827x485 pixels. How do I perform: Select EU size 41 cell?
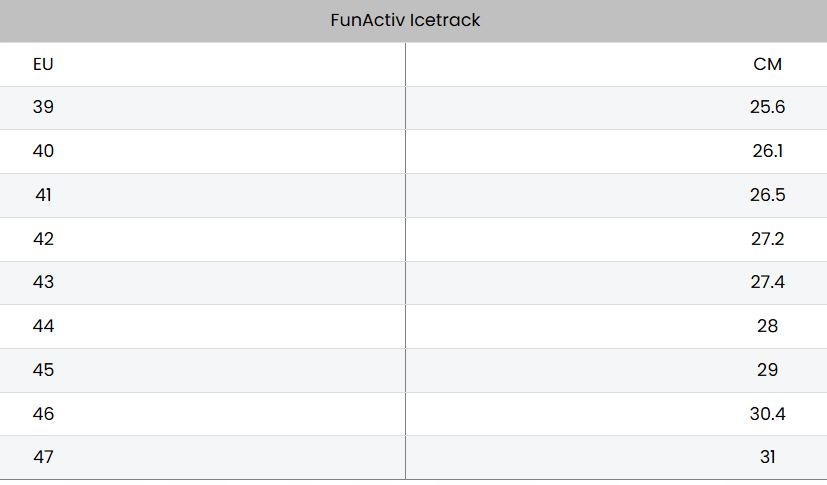(x=43, y=195)
